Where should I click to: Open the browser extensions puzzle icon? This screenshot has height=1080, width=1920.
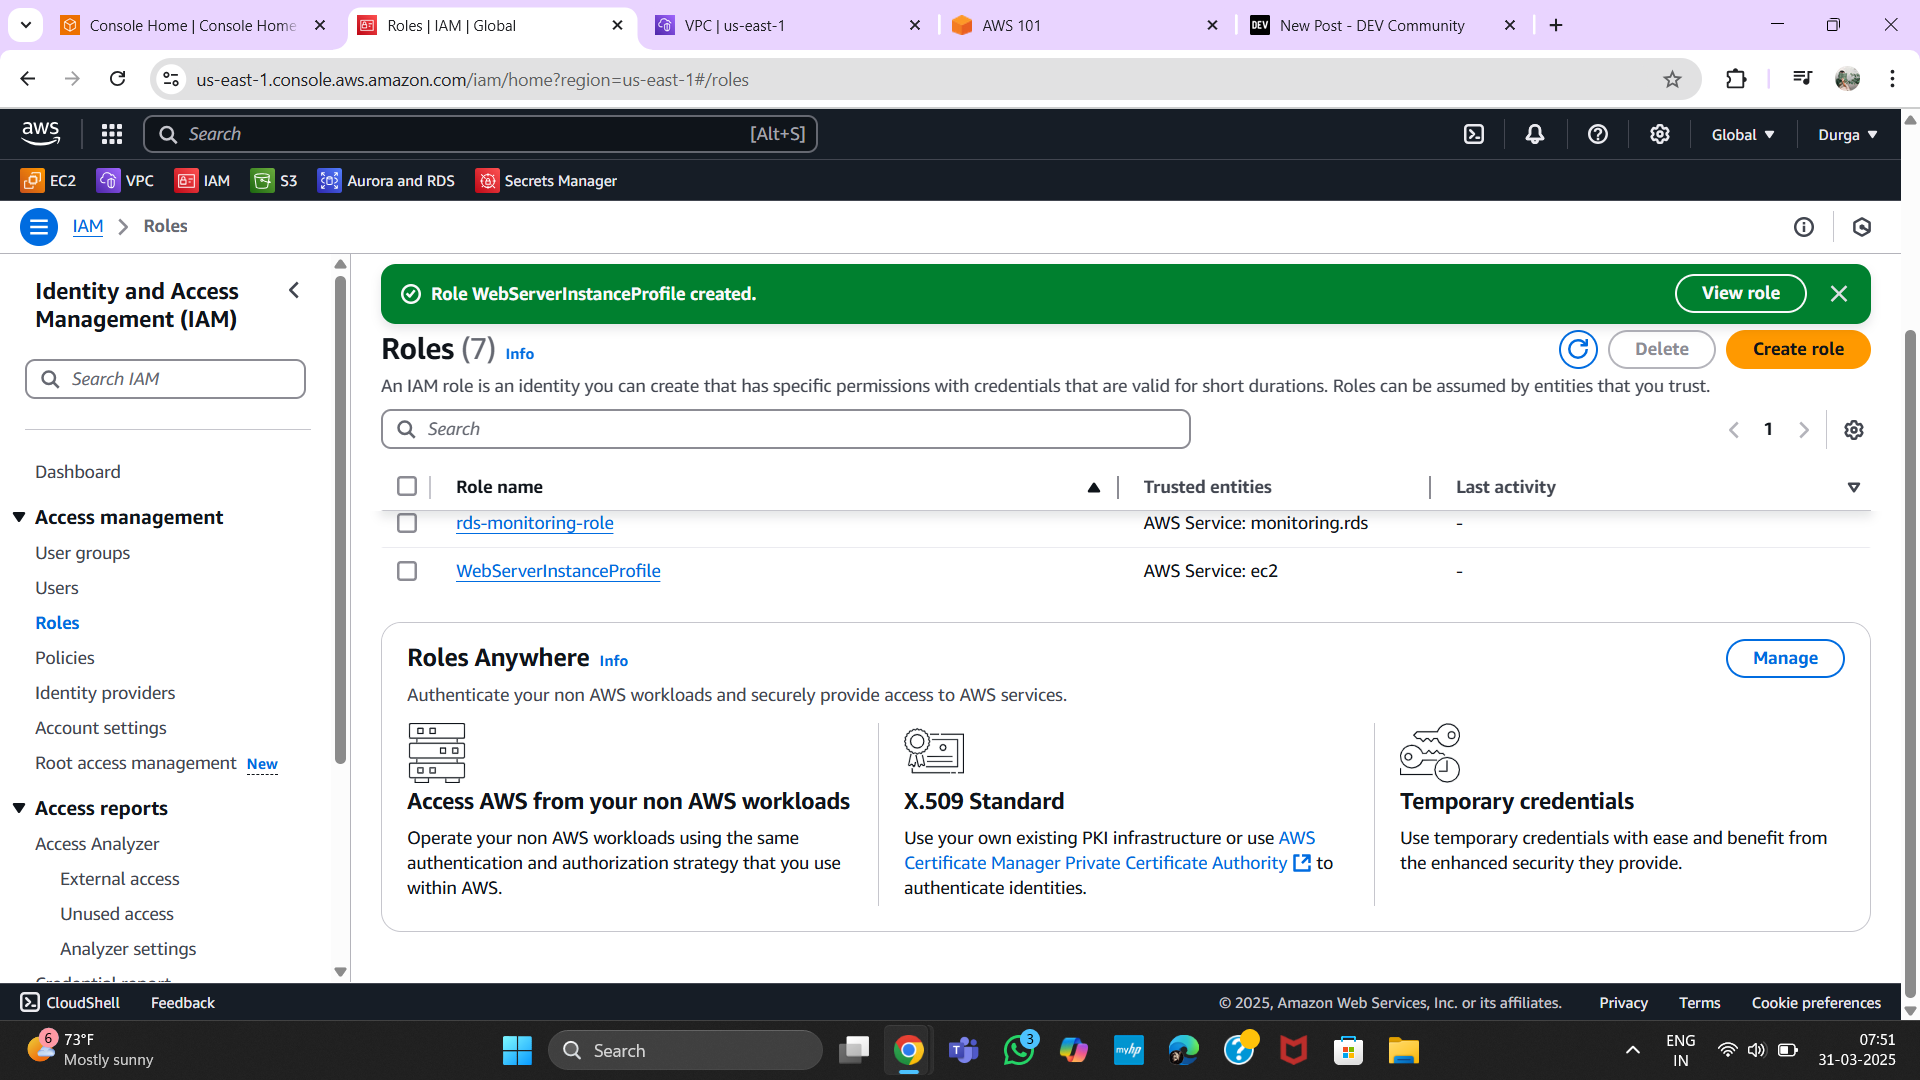(1737, 79)
